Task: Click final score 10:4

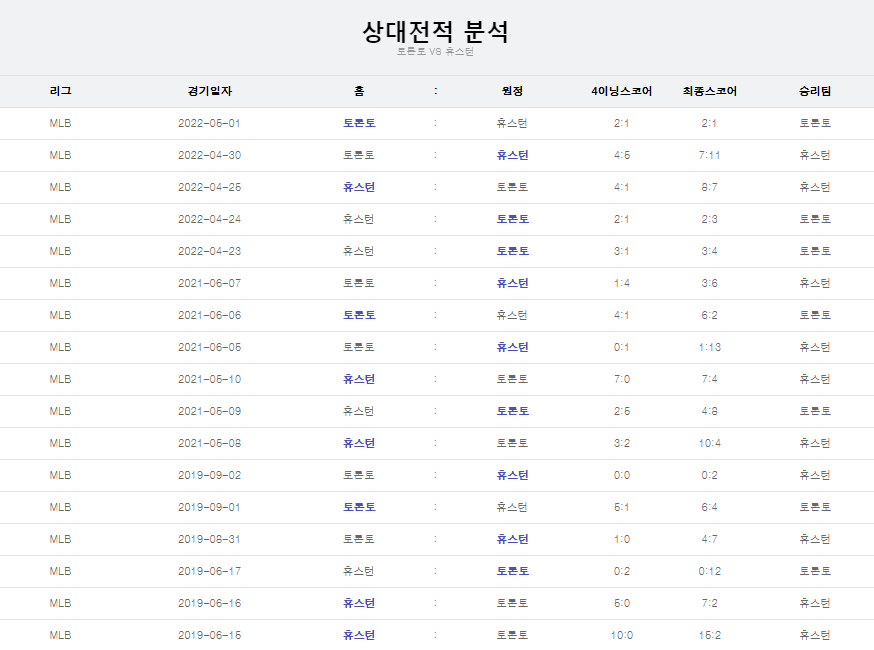Action: (710, 443)
